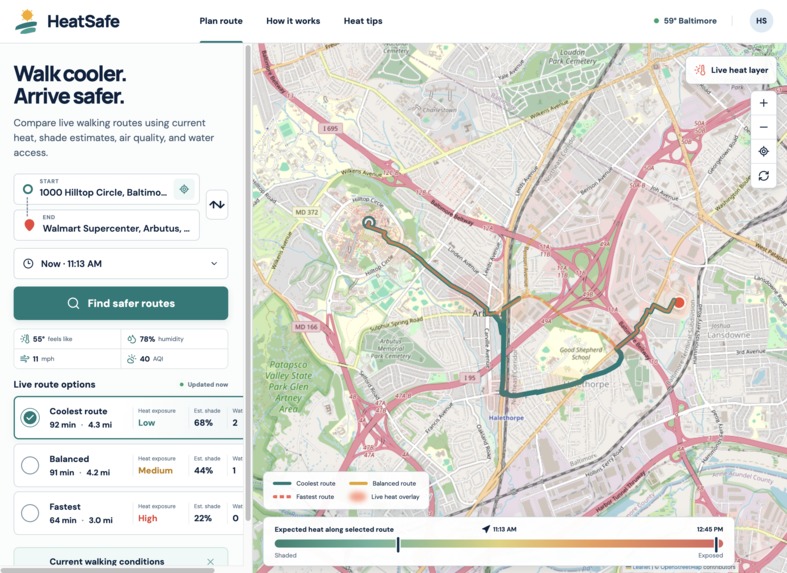The width and height of the screenshot is (787, 573).
Task: Expand the departure time chevron
Action: click(x=214, y=263)
